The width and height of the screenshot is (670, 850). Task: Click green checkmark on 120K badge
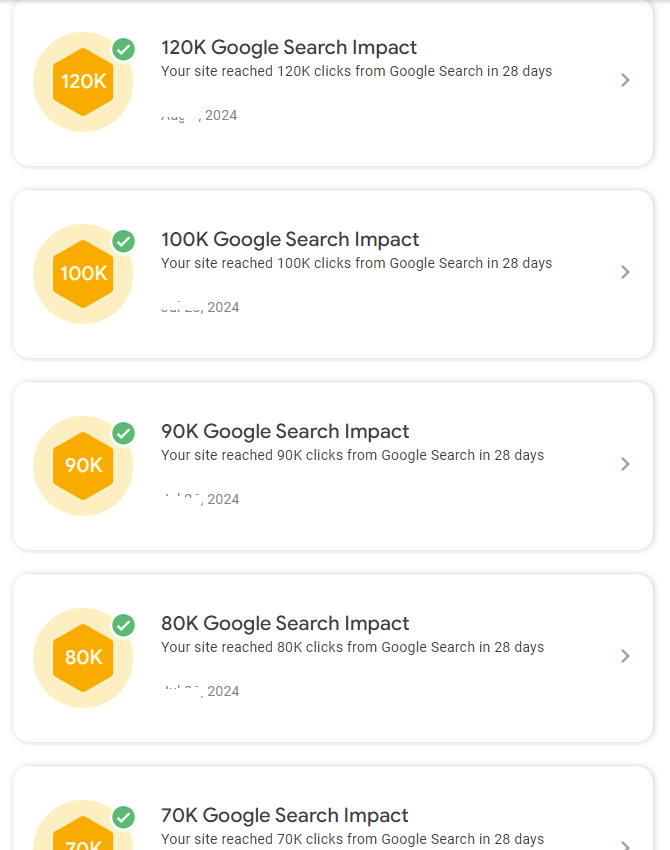click(x=124, y=49)
